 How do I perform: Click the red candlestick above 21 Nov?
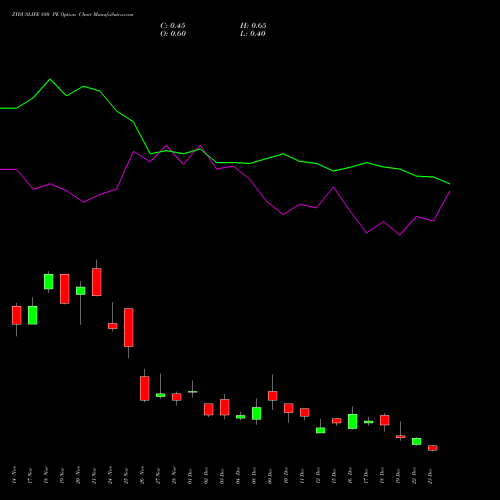[x=97, y=282]
